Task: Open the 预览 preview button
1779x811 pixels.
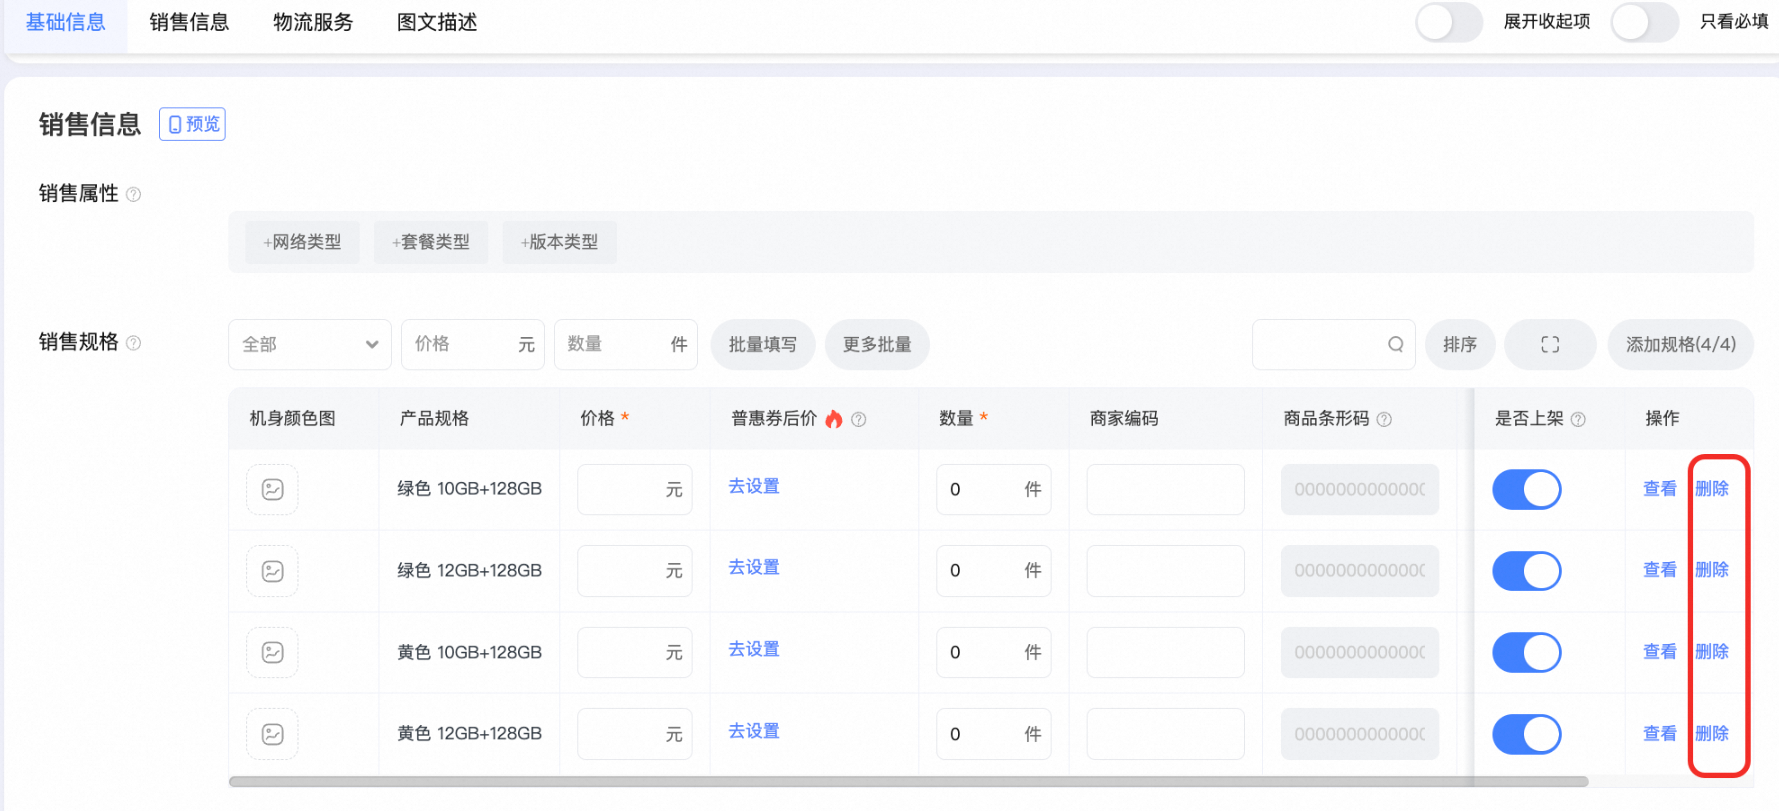Action: (192, 124)
